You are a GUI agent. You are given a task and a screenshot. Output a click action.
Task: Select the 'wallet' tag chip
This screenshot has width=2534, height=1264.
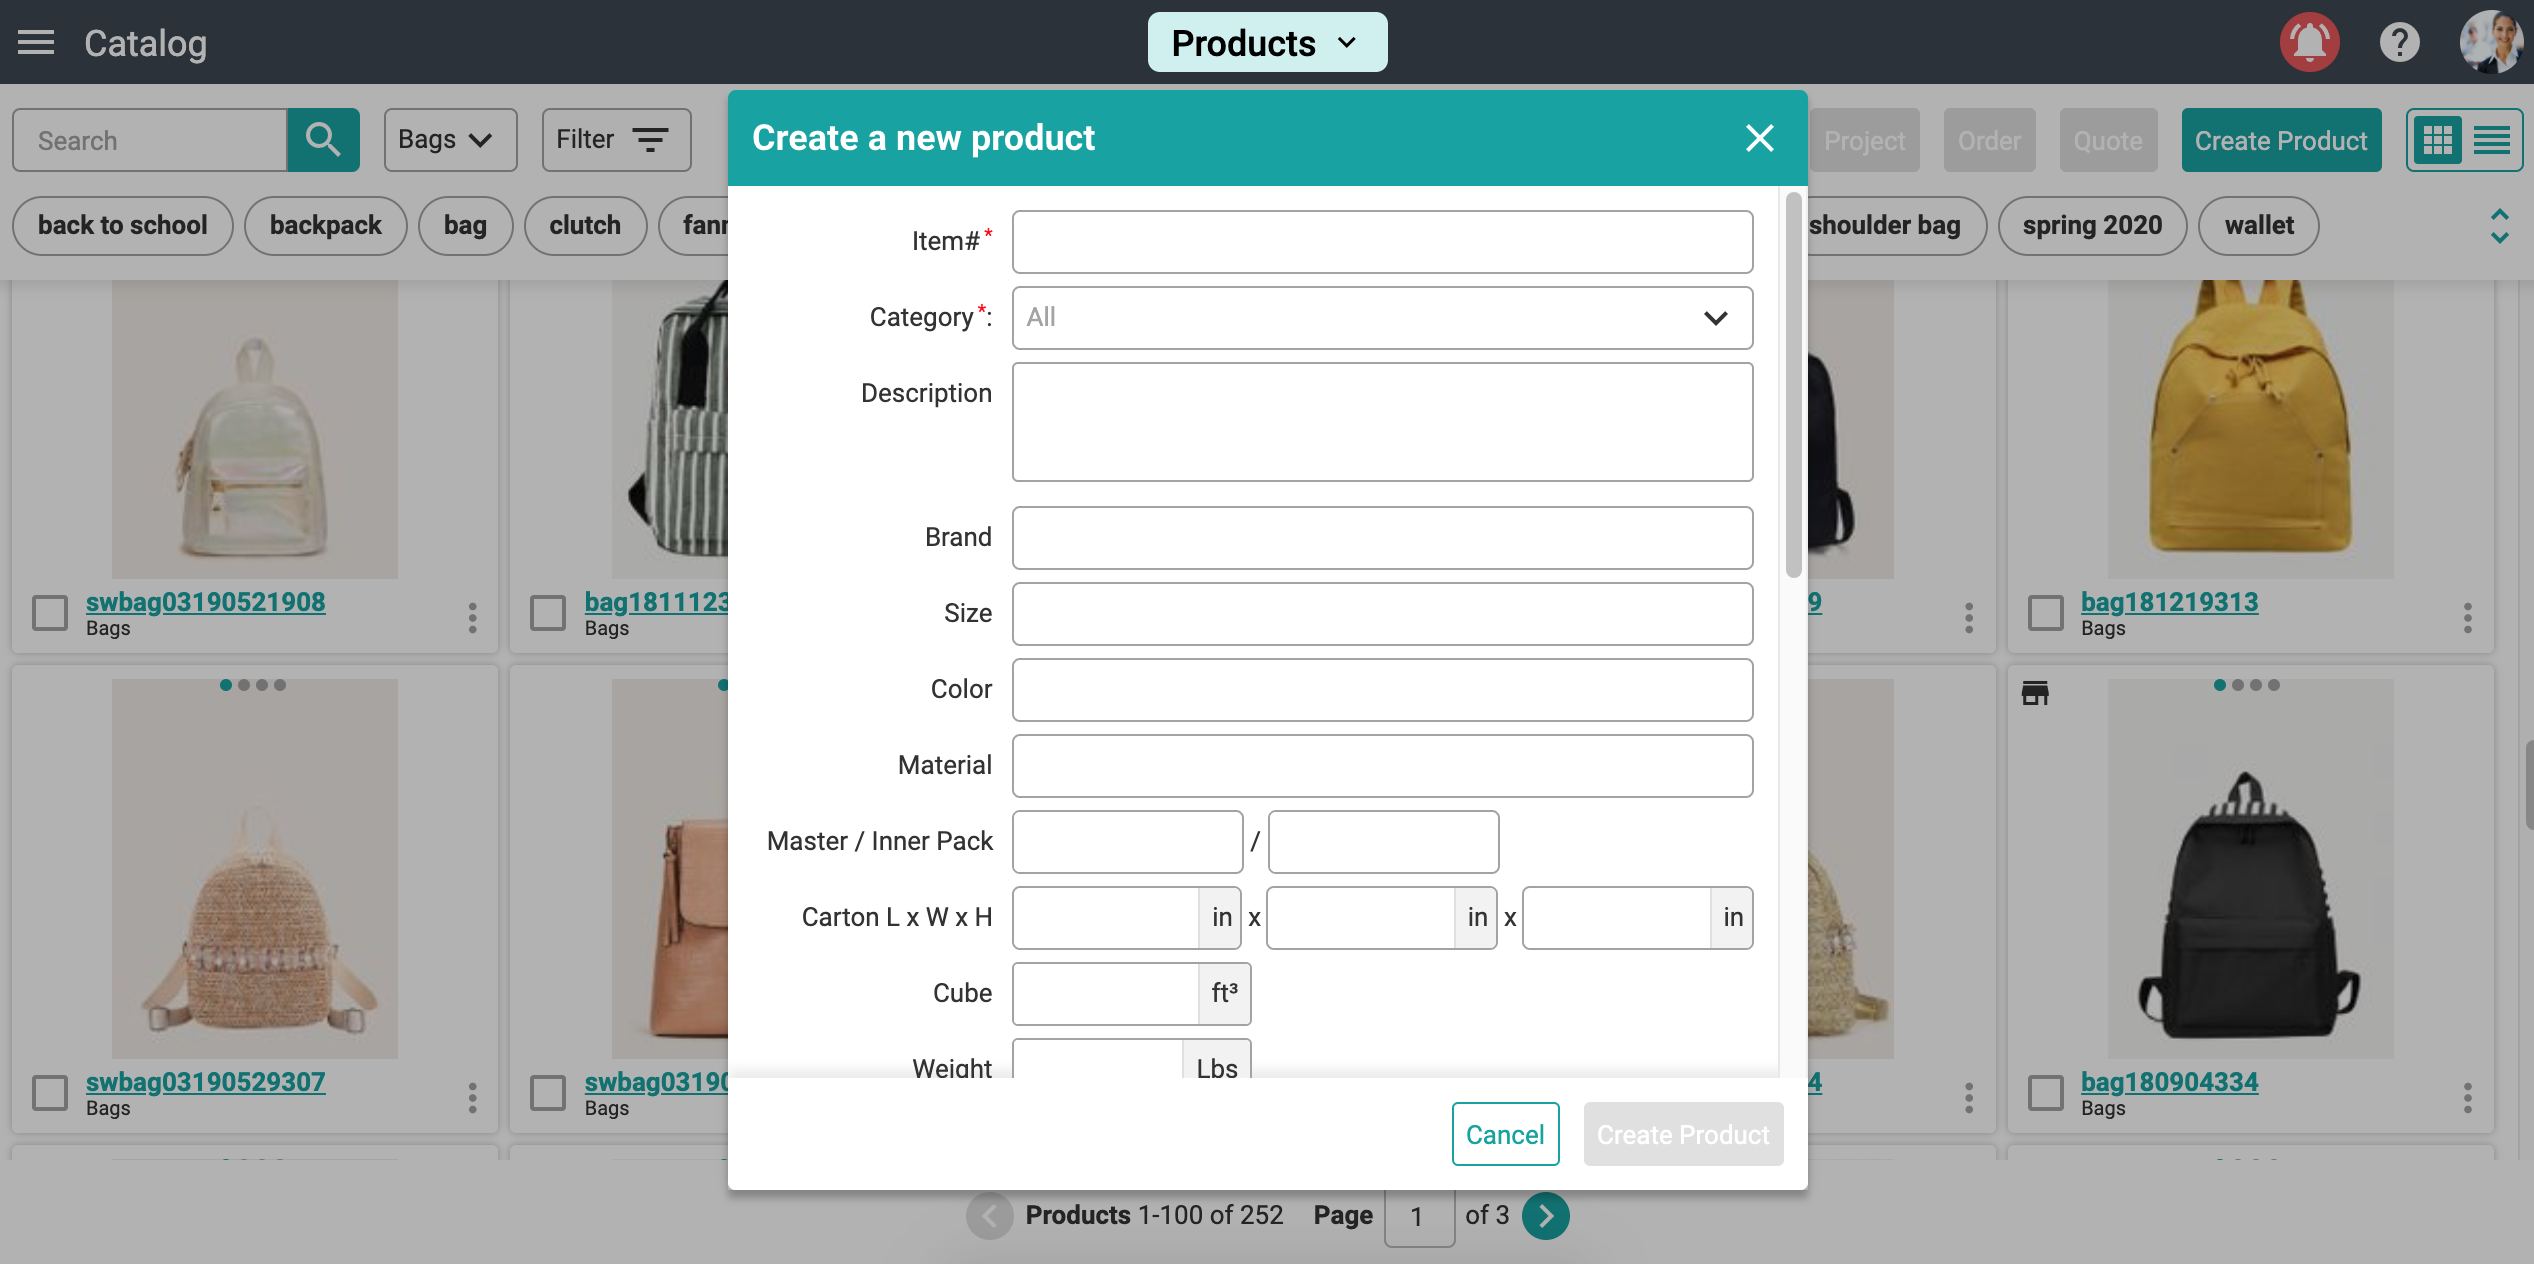coord(2258,226)
